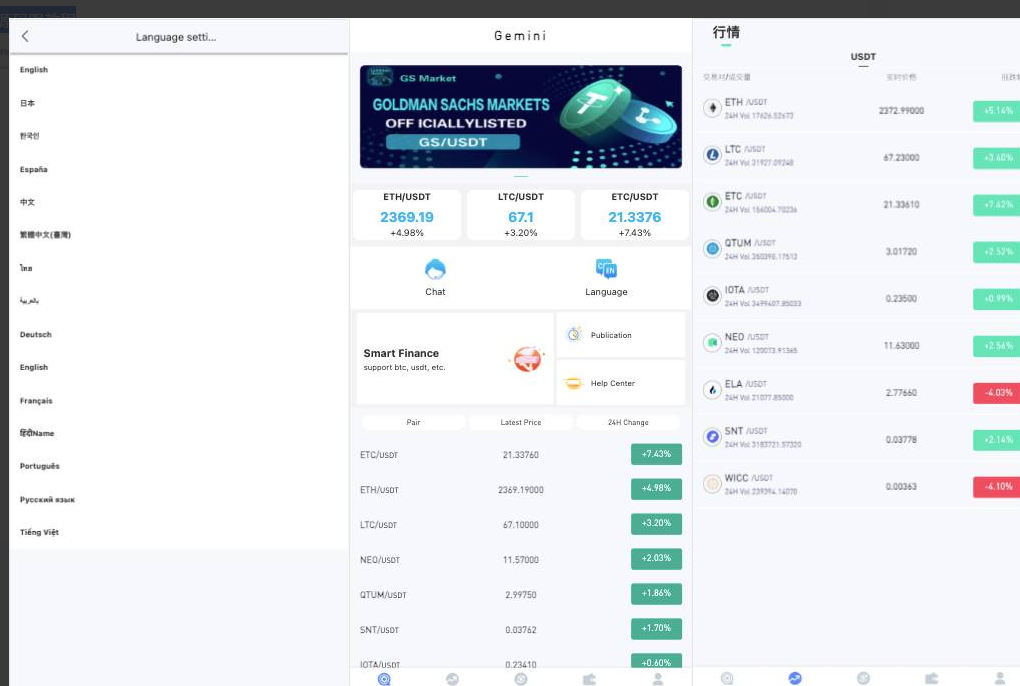Tap the profile icon in Gemini bottom bar
The image size is (1020, 686).
(x=658, y=679)
